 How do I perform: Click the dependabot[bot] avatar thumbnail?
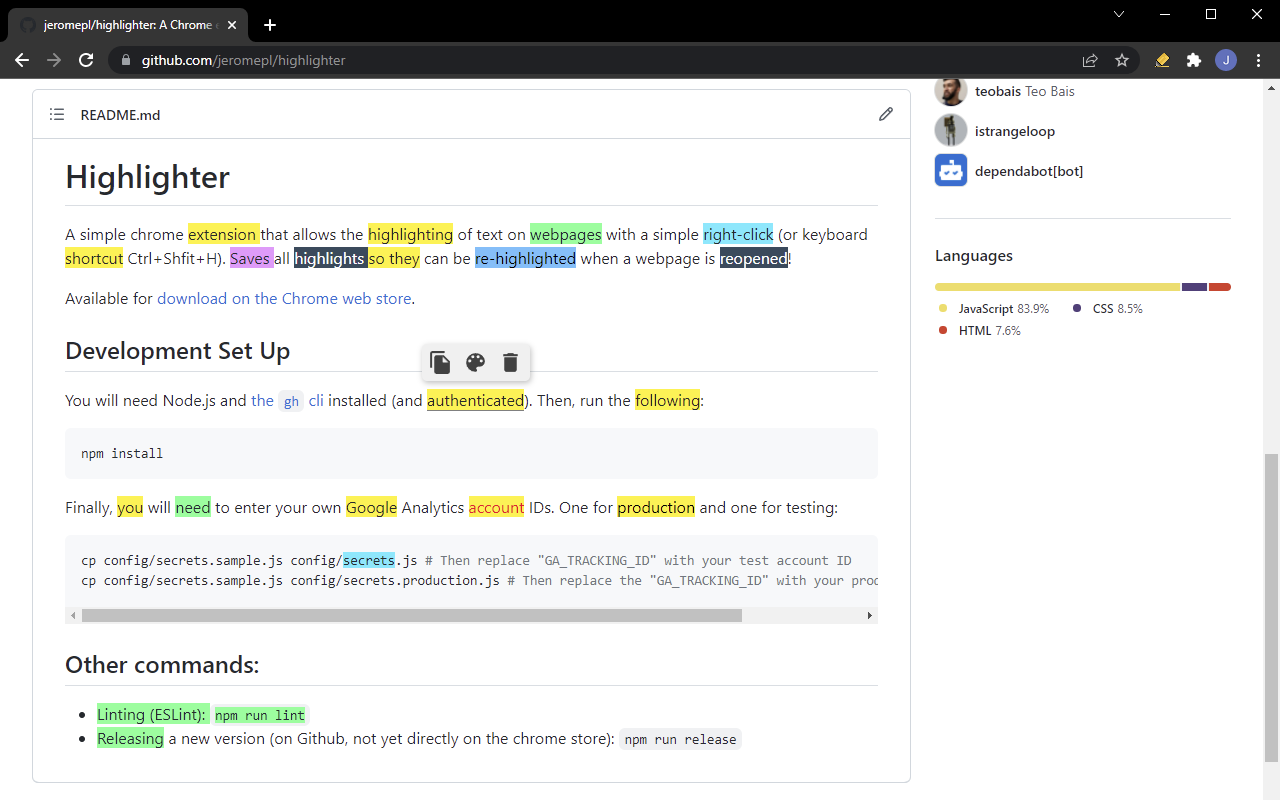[950, 170]
